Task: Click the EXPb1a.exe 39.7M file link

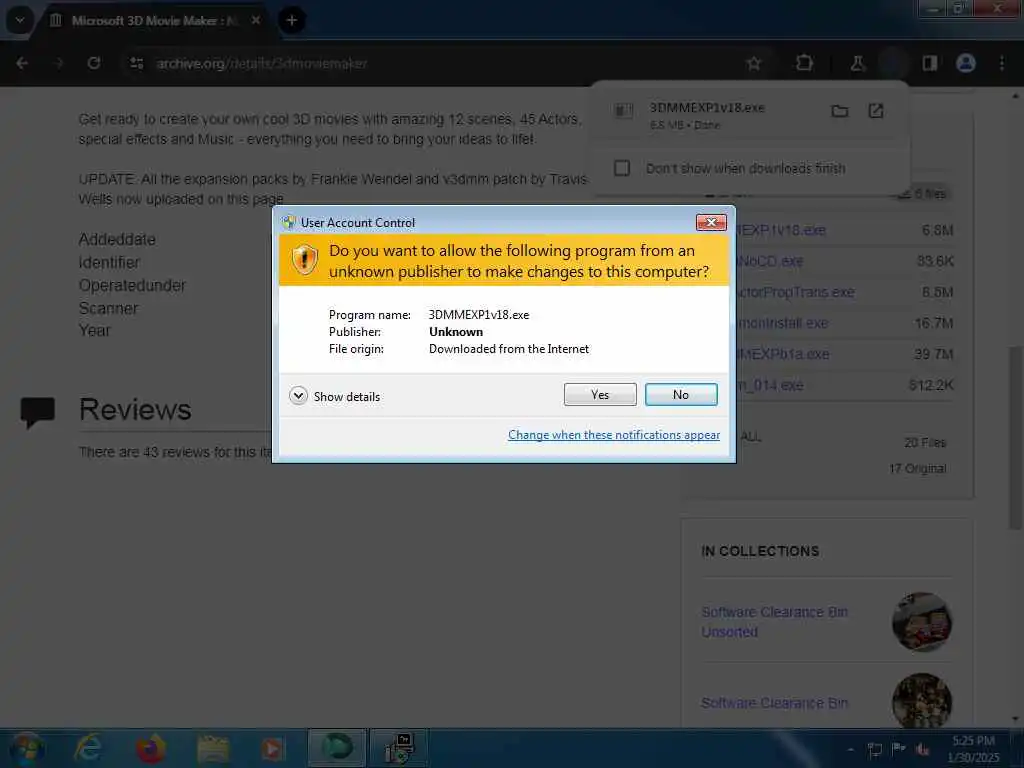Action: (x=783, y=354)
